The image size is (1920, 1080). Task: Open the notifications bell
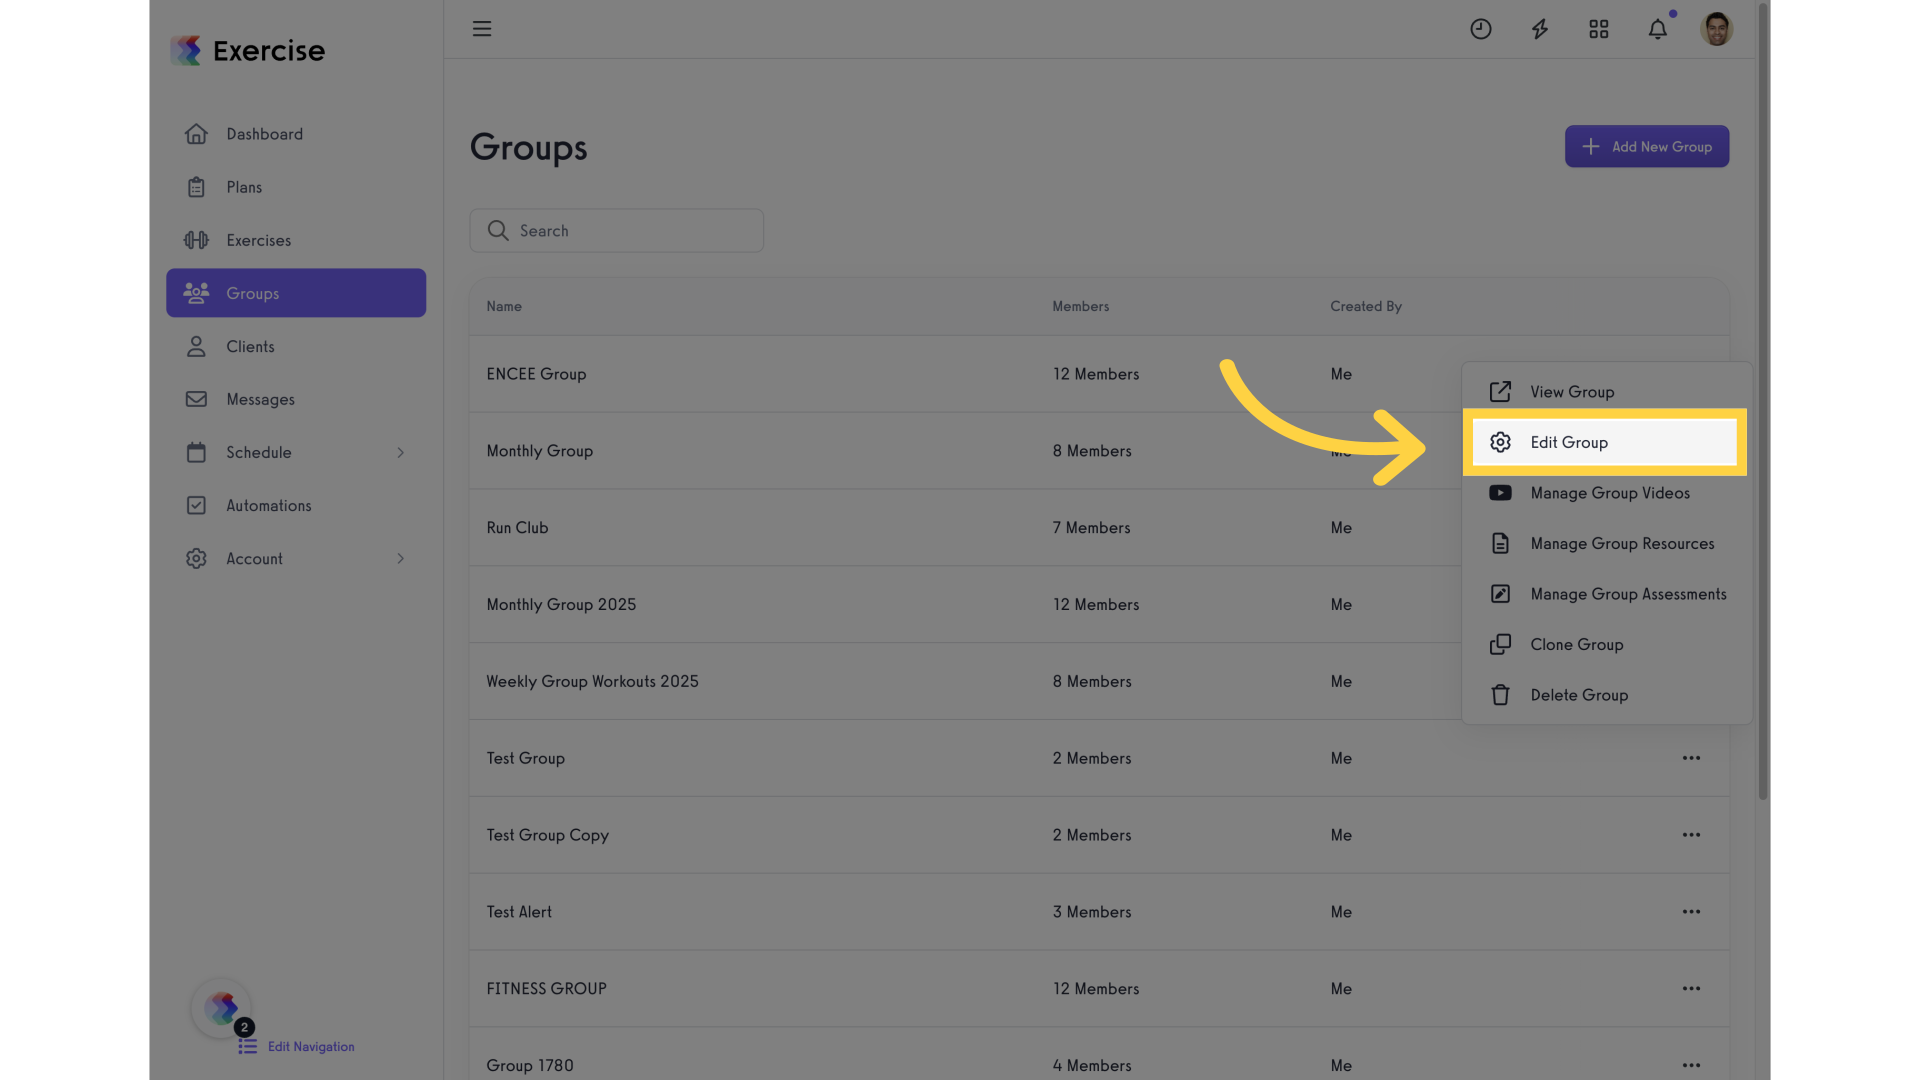(1658, 29)
